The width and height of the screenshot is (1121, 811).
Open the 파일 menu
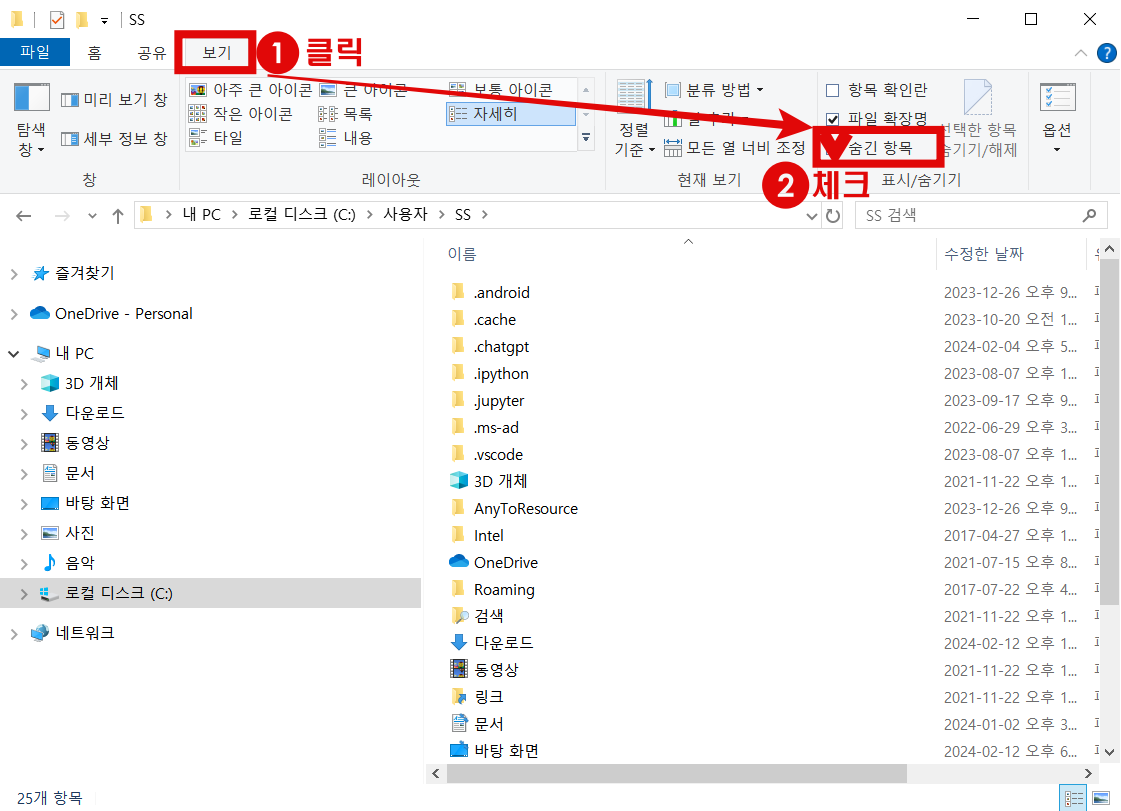point(36,52)
